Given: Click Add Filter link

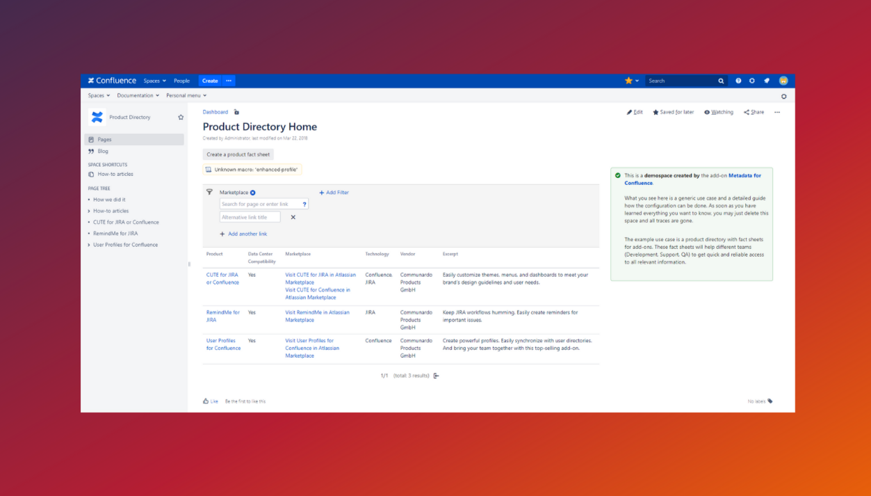Looking at the screenshot, I should pos(334,193).
